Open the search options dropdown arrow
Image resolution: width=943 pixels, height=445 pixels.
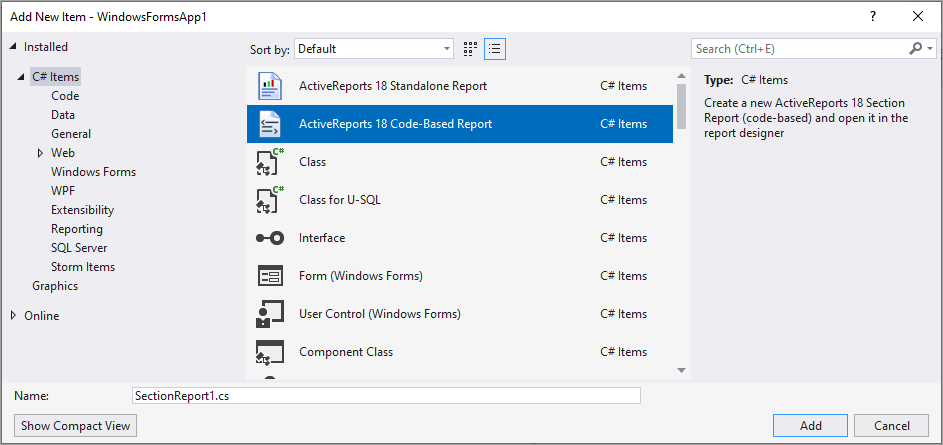click(x=930, y=49)
